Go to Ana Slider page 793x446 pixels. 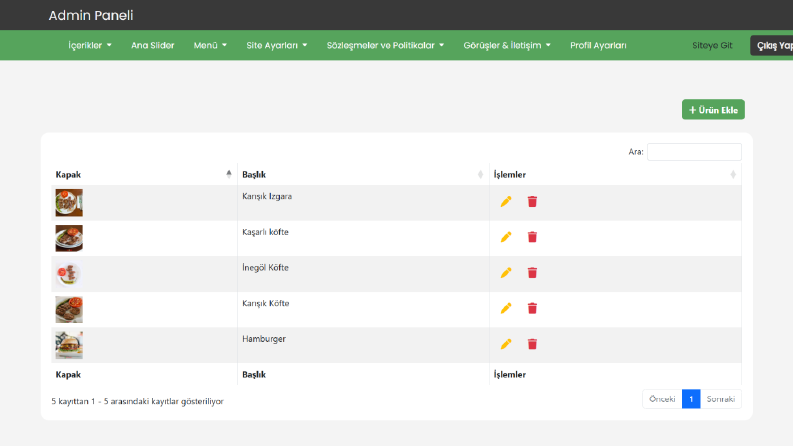click(x=153, y=46)
